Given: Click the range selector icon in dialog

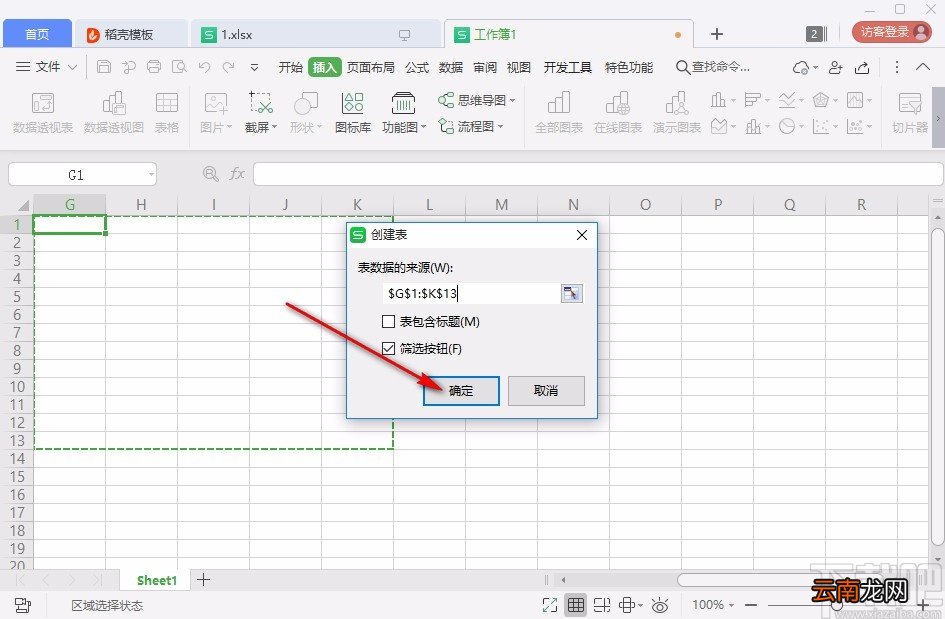Looking at the screenshot, I should (x=571, y=294).
